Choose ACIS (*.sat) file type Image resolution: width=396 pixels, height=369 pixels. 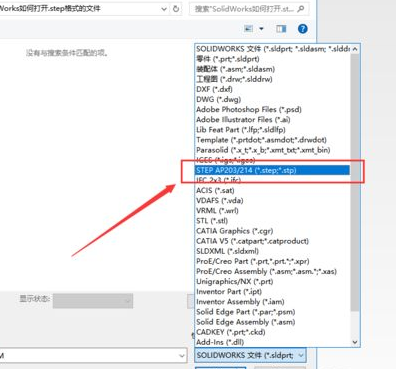point(272,190)
